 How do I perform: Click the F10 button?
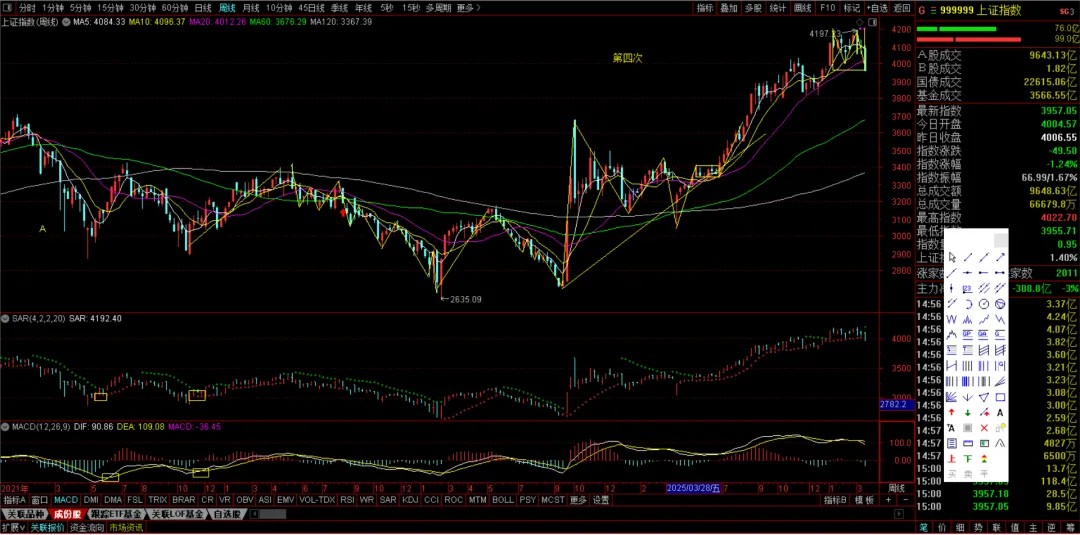click(827, 8)
